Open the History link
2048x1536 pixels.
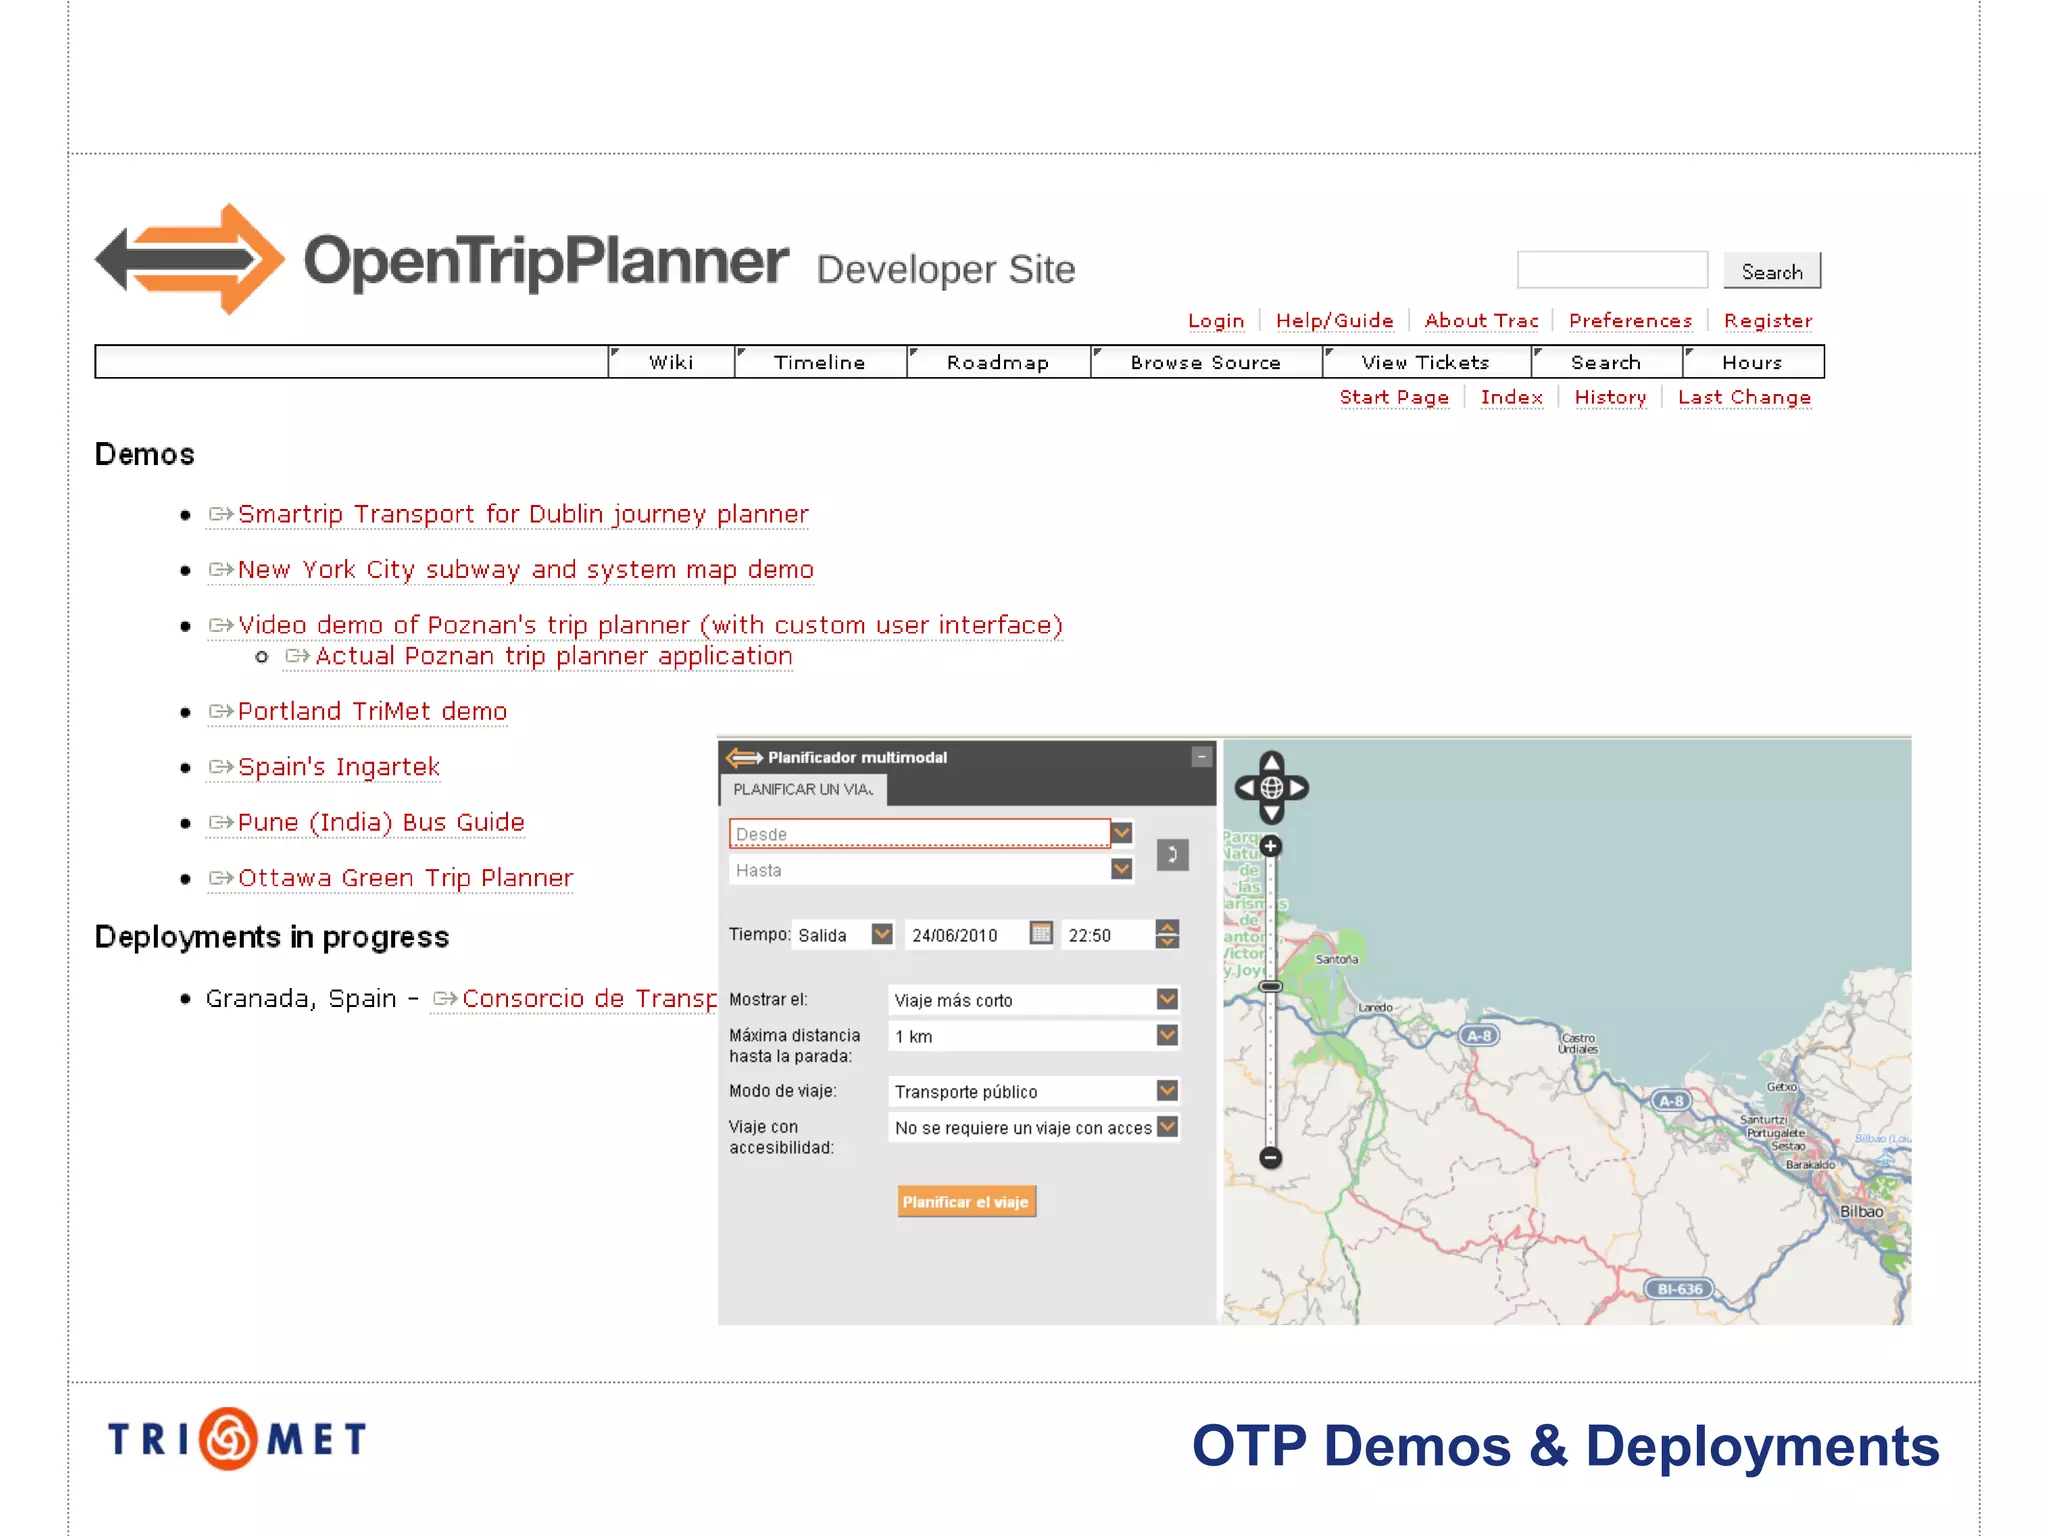point(1610,397)
